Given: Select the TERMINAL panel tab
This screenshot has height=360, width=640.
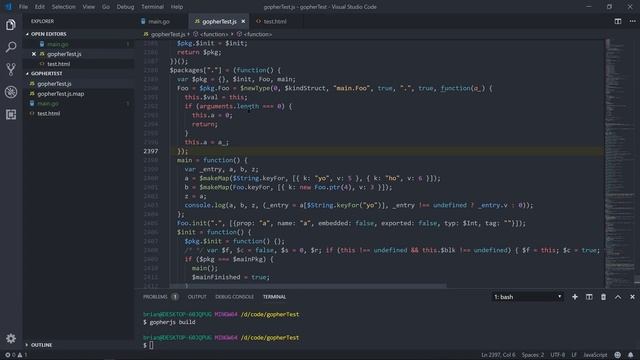Looking at the screenshot, I should [x=274, y=297].
